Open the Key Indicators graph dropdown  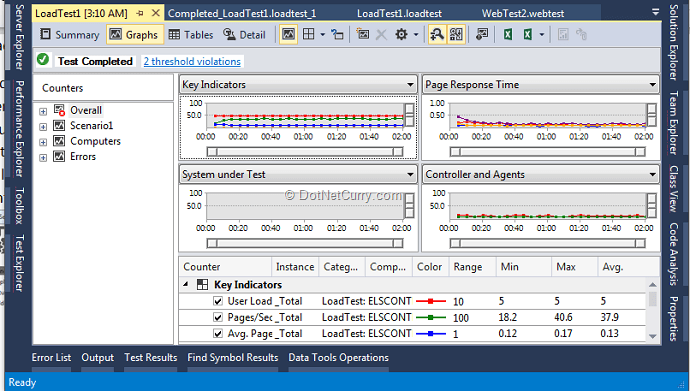410,84
